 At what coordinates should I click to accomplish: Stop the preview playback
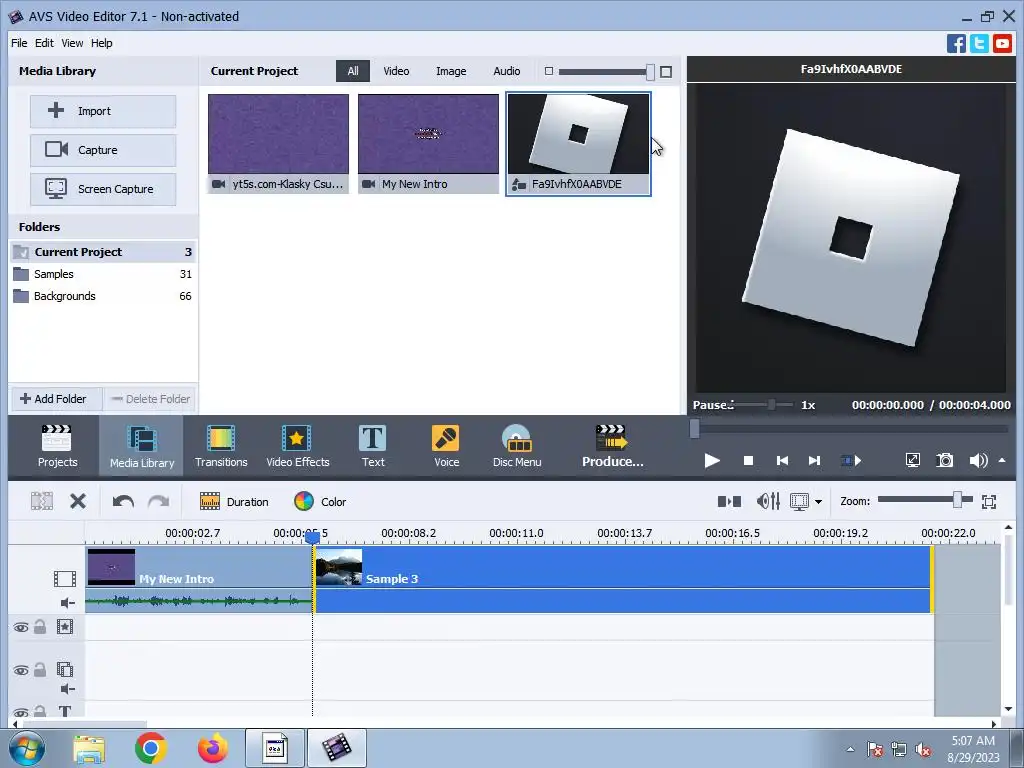tap(748, 461)
